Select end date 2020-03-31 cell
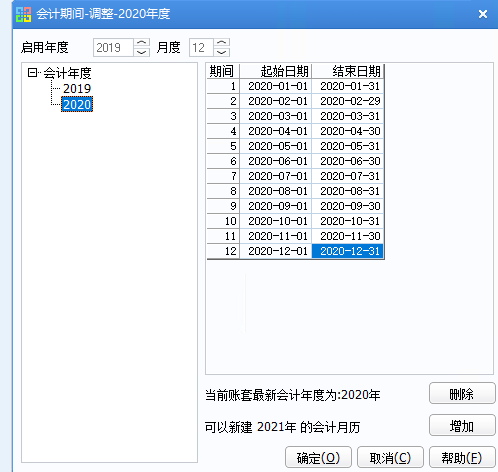 pos(348,116)
